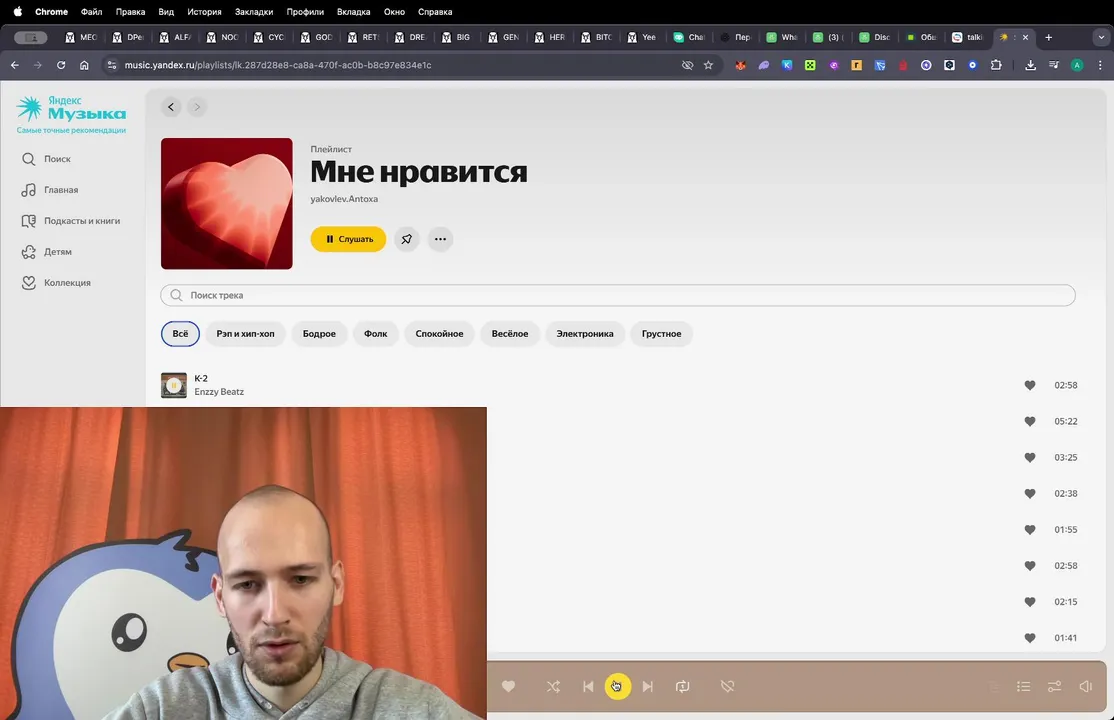Filter tracks by Рэп и хип-хоп
Image resolution: width=1114 pixels, height=720 pixels.
click(x=245, y=333)
